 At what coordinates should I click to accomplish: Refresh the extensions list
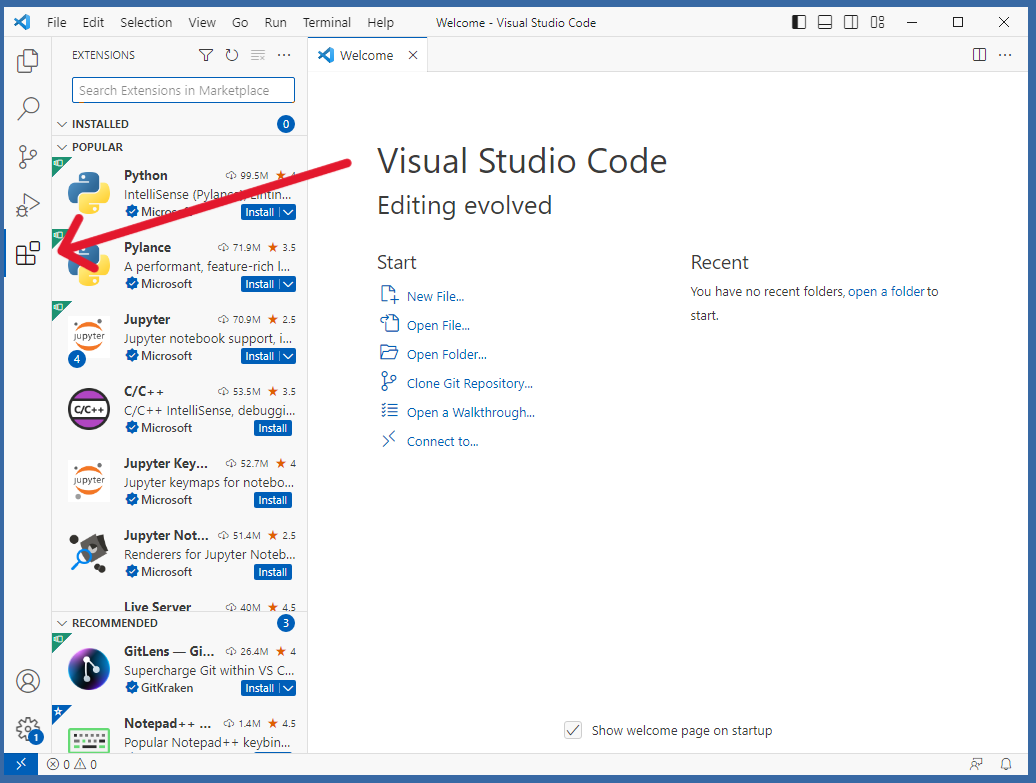coord(232,56)
